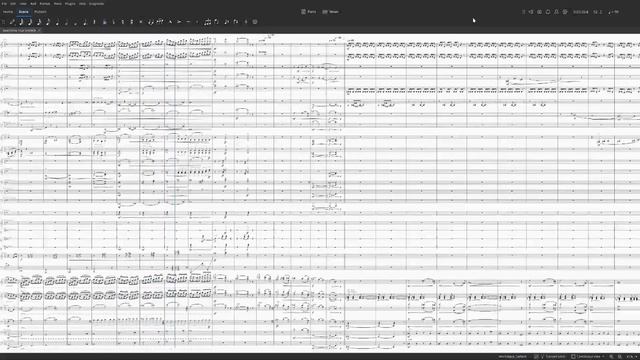Start playback with Play button
This screenshot has width=640, height=360.
coord(540,12)
